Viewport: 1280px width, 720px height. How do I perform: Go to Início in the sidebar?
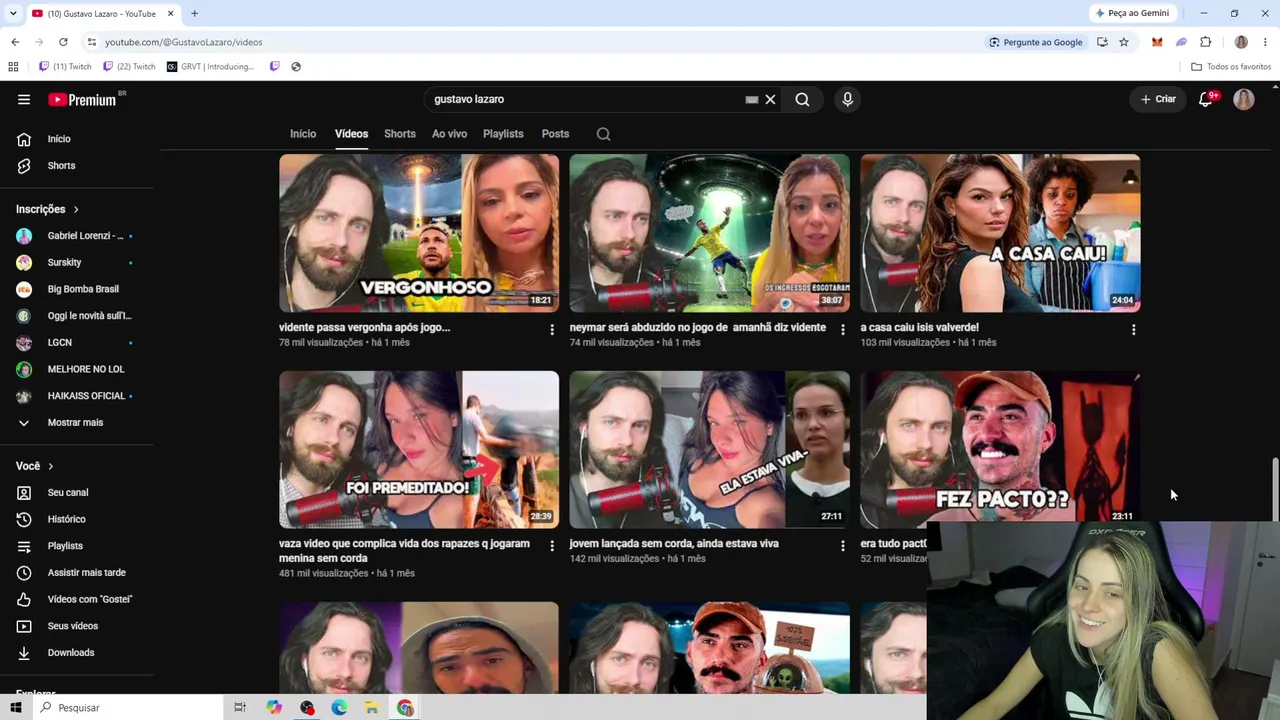pyautogui.click(x=76, y=139)
